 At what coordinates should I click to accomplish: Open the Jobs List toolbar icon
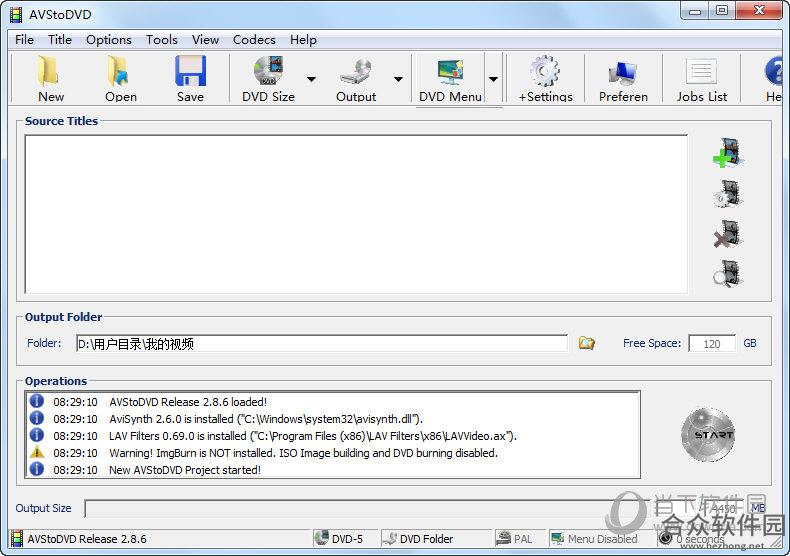(701, 78)
